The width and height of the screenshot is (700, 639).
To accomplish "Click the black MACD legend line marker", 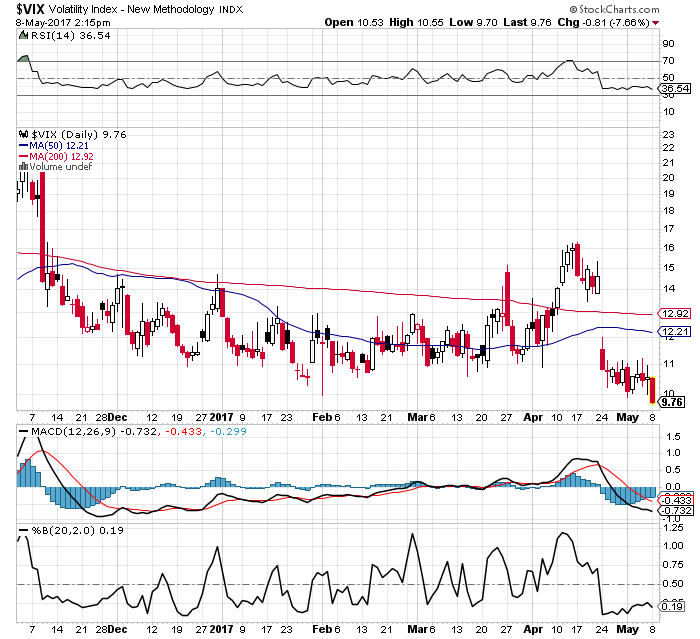I will (x=24, y=432).
